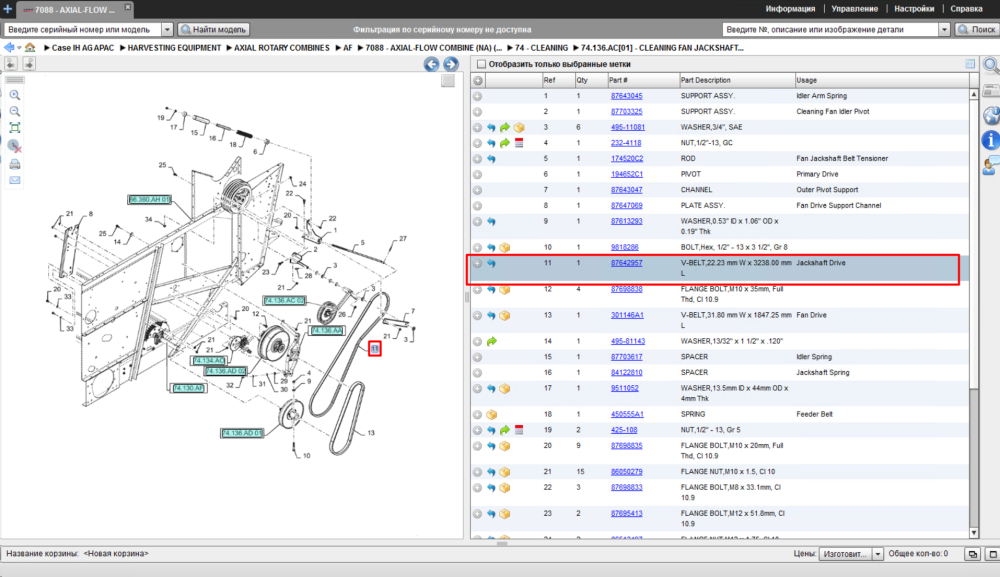This screenshot has height=577, width=1000.
Task: Expand the diagram panel to the right
Action: (29, 63)
